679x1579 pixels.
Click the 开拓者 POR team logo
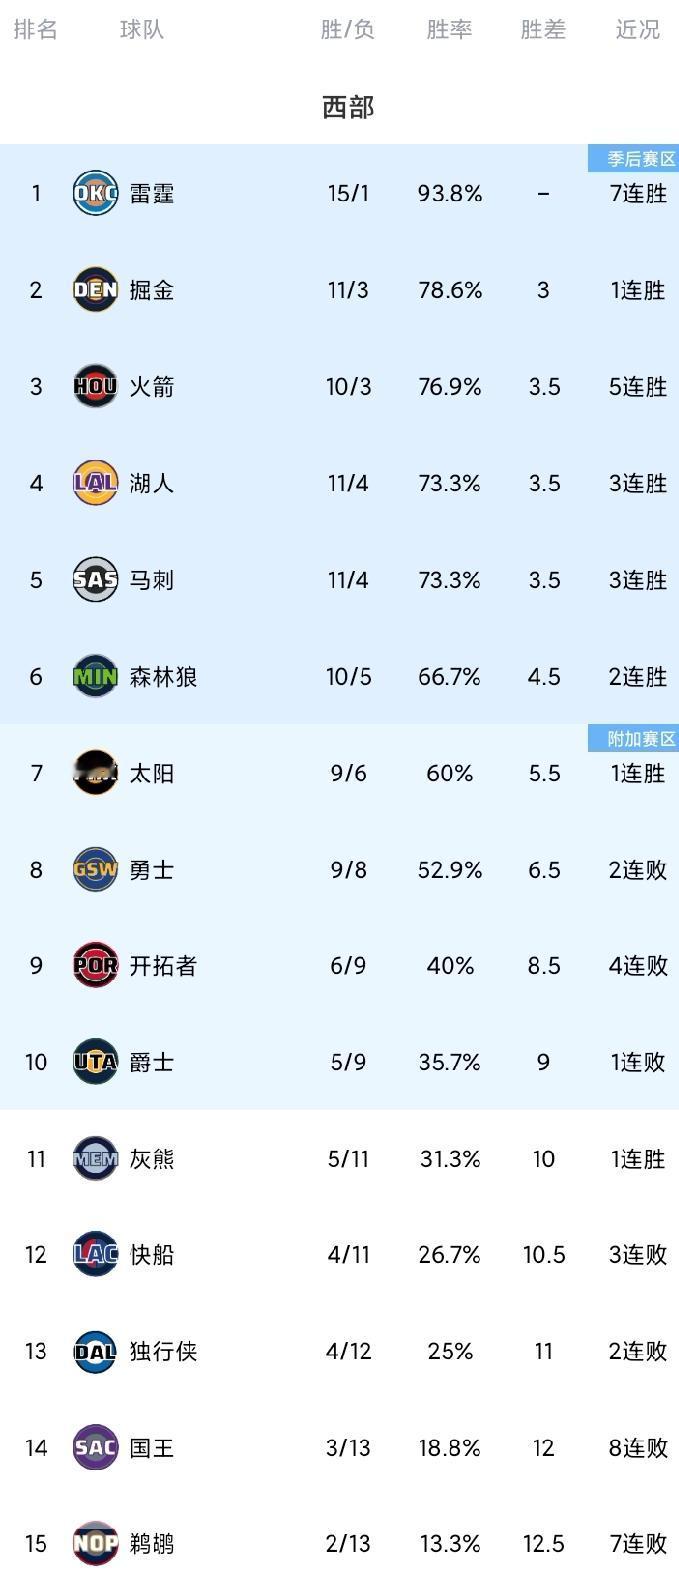click(94, 966)
